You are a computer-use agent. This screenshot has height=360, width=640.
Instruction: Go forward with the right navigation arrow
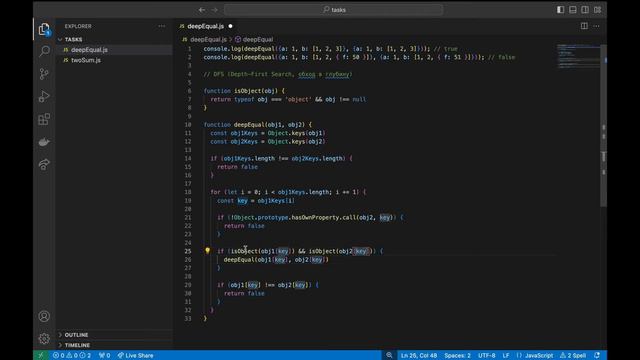point(215,10)
